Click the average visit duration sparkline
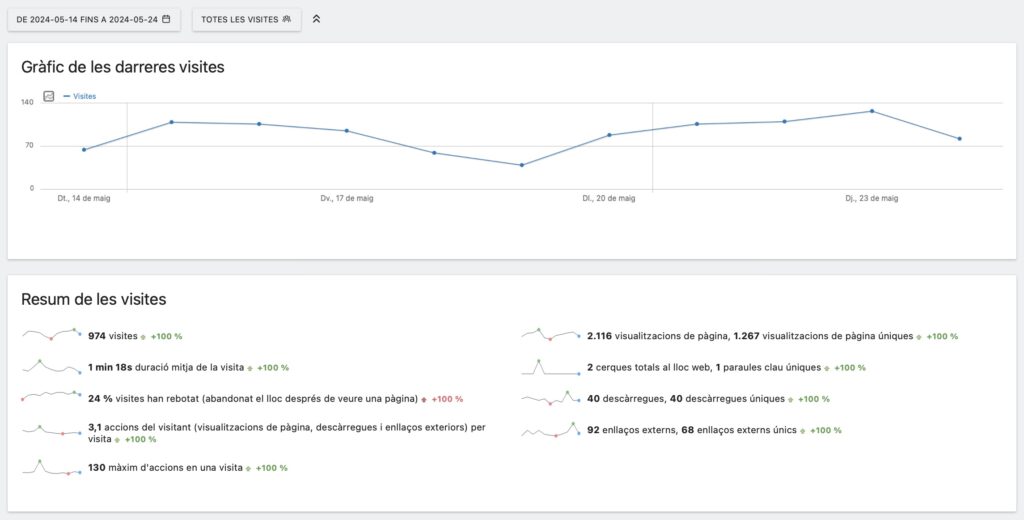Screen dimensions: 1024x520 pyautogui.click(x=52, y=367)
